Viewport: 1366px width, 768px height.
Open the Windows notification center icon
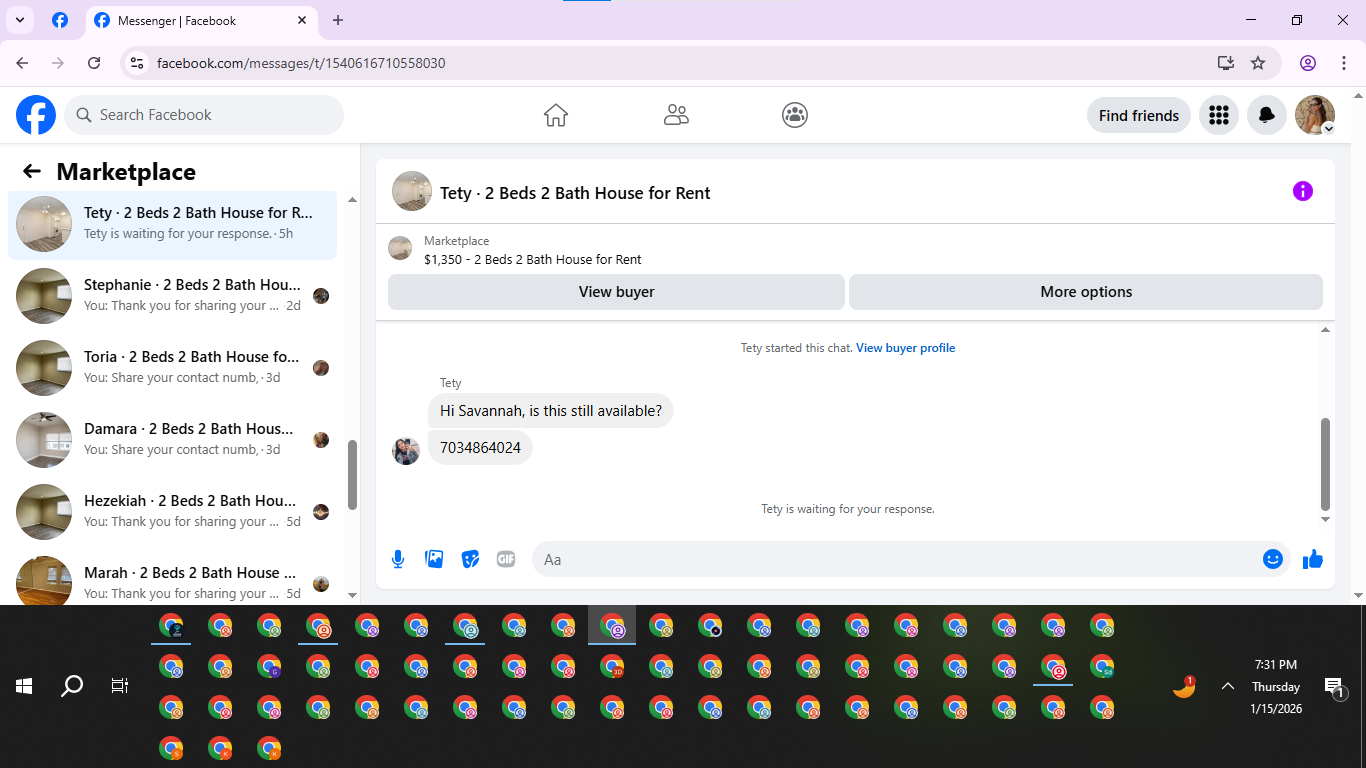tap(1334, 686)
